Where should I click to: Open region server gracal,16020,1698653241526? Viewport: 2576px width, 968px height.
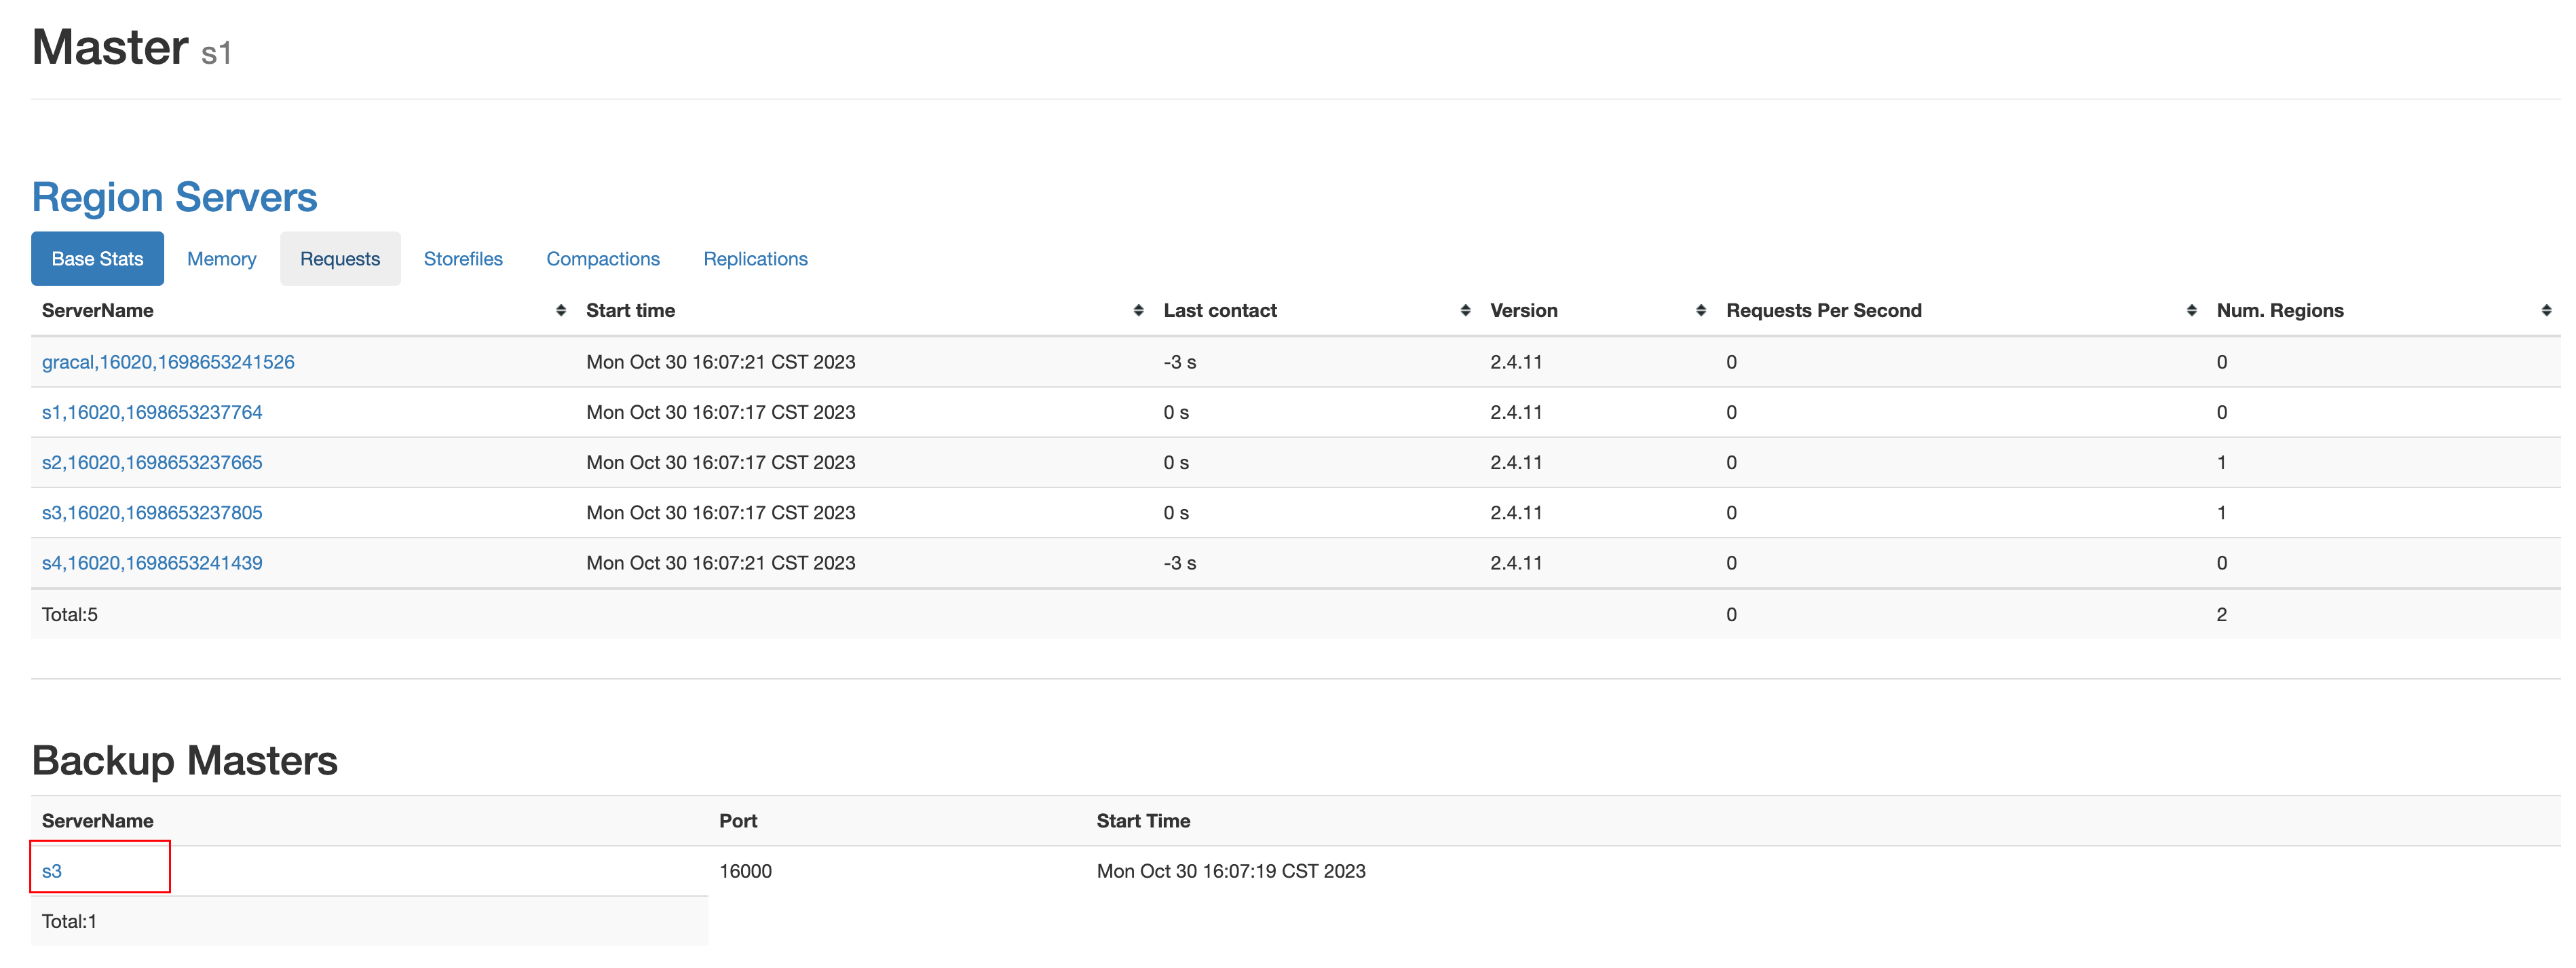click(168, 362)
